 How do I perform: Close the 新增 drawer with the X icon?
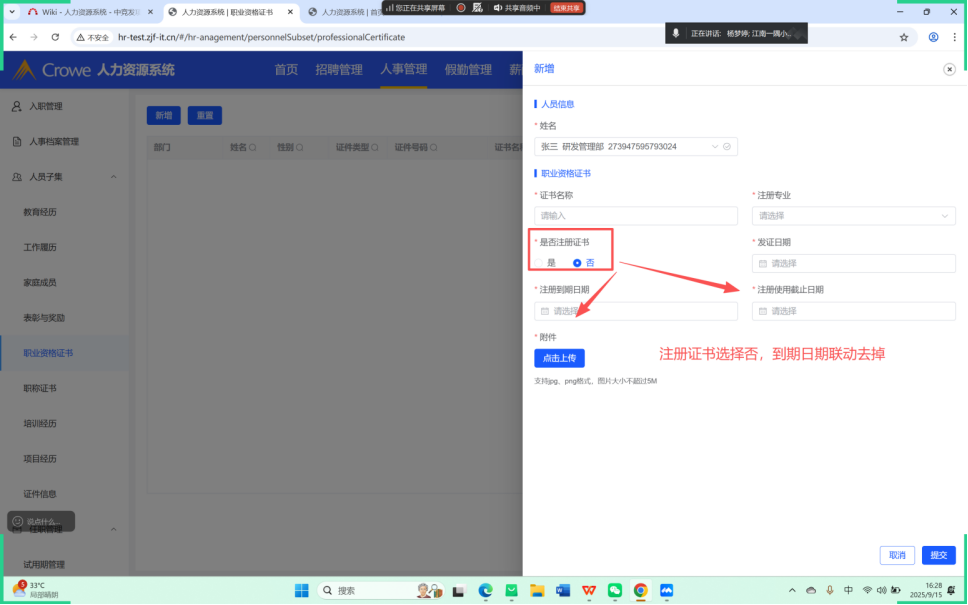click(x=949, y=69)
